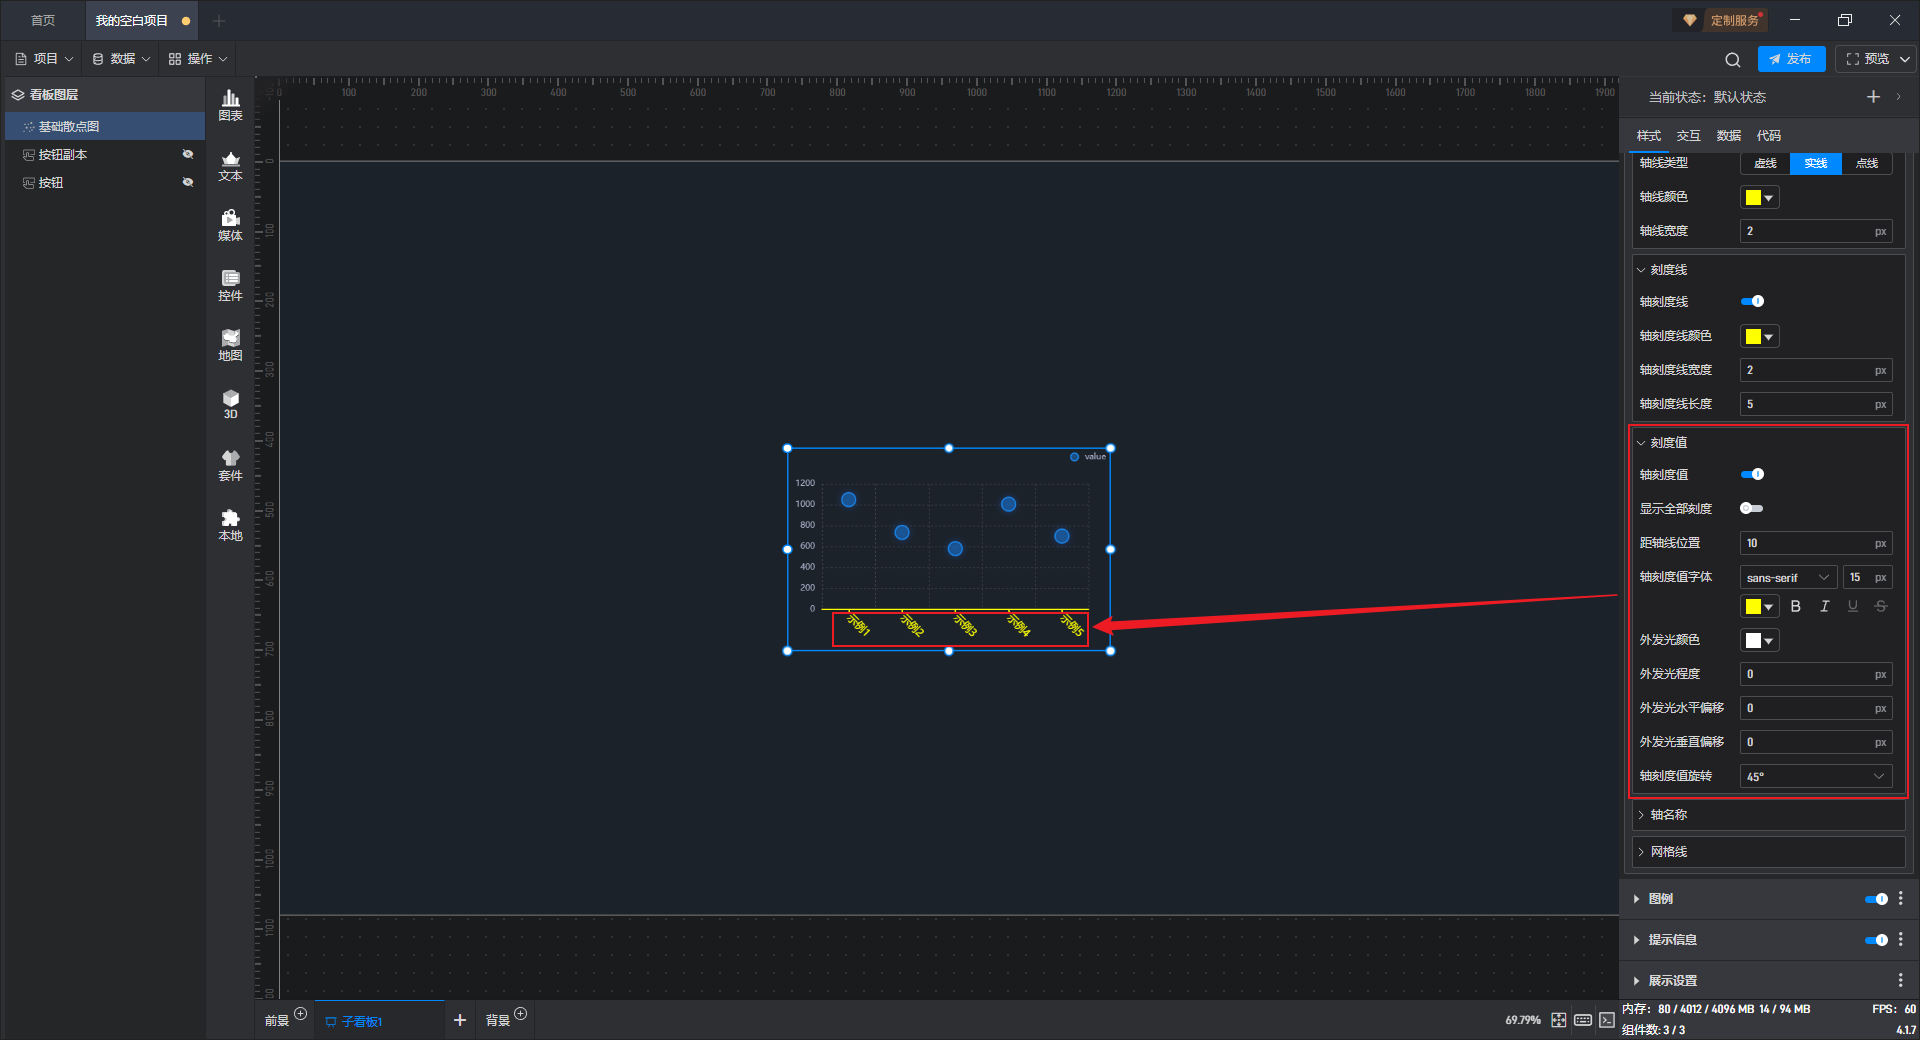Image resolution: width=1920 pixels, height=1040 pixels.
Task: Open the 操作 dropdown menu
Action: pyautogui.click(x=198, y=59)
